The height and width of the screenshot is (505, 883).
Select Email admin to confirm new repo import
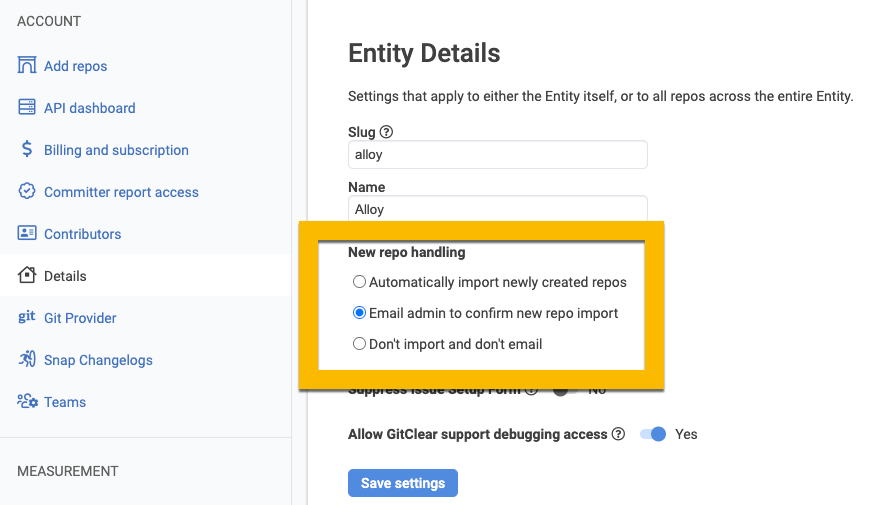(x=360, y=313)
